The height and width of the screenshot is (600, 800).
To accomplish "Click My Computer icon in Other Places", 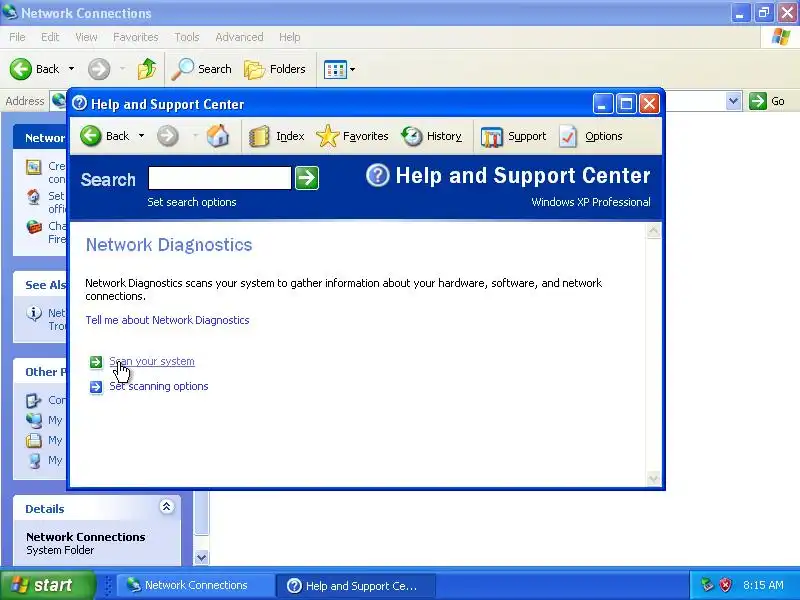I will point(34,460).
